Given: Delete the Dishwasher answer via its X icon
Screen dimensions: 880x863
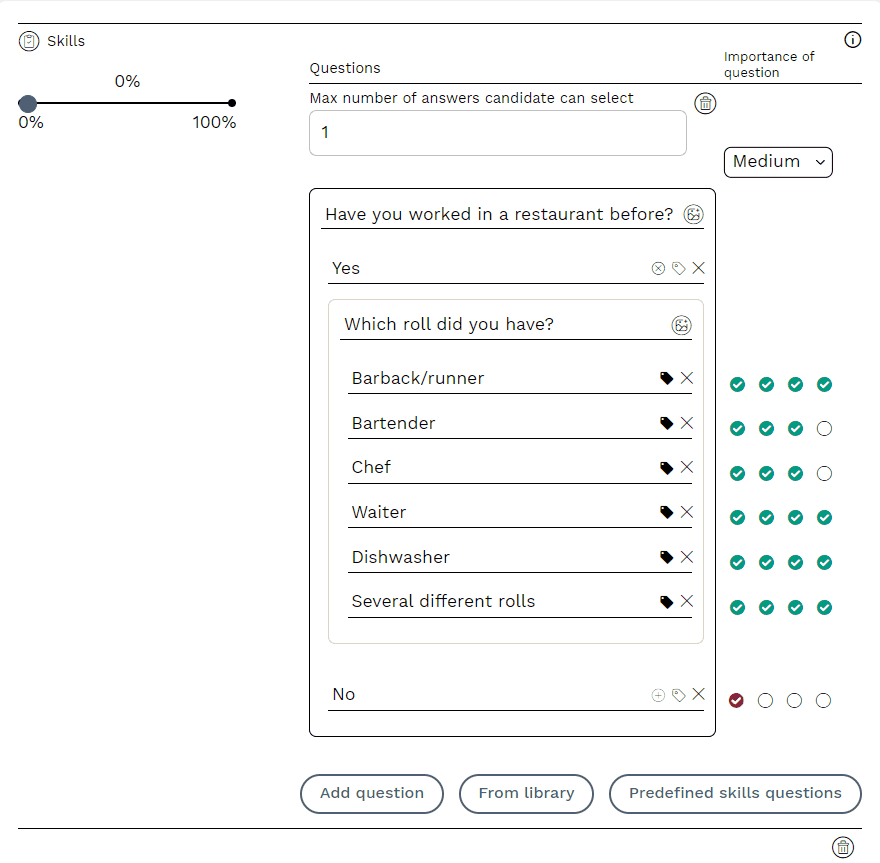Looking at the screenshot, I should point(687,557).
